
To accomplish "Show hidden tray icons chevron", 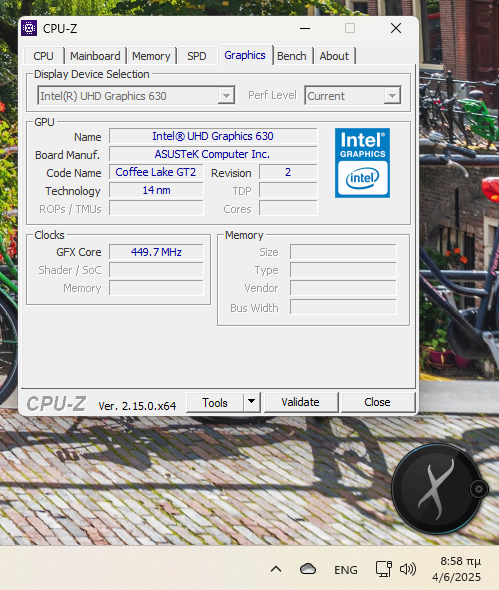I will tap(276, 569).
